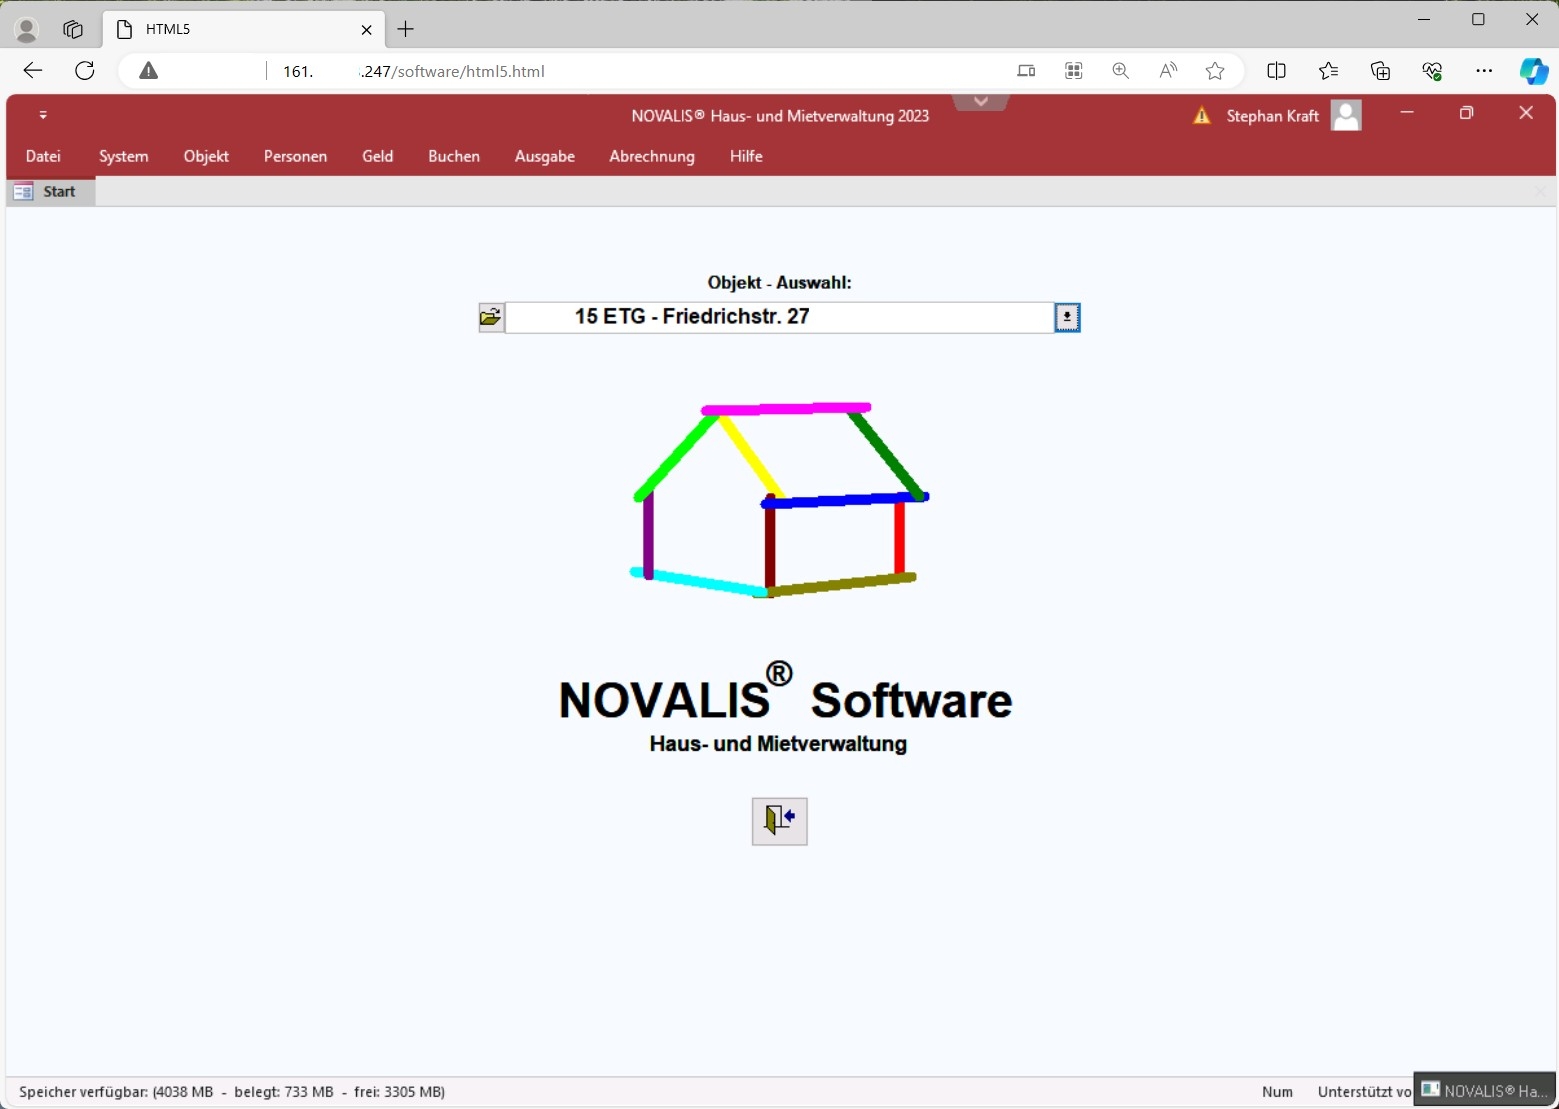The image size is (1559, 1109).
Task: Expand the Objekt-Auswahl dropdown arrow
Action: [1067, 318]
